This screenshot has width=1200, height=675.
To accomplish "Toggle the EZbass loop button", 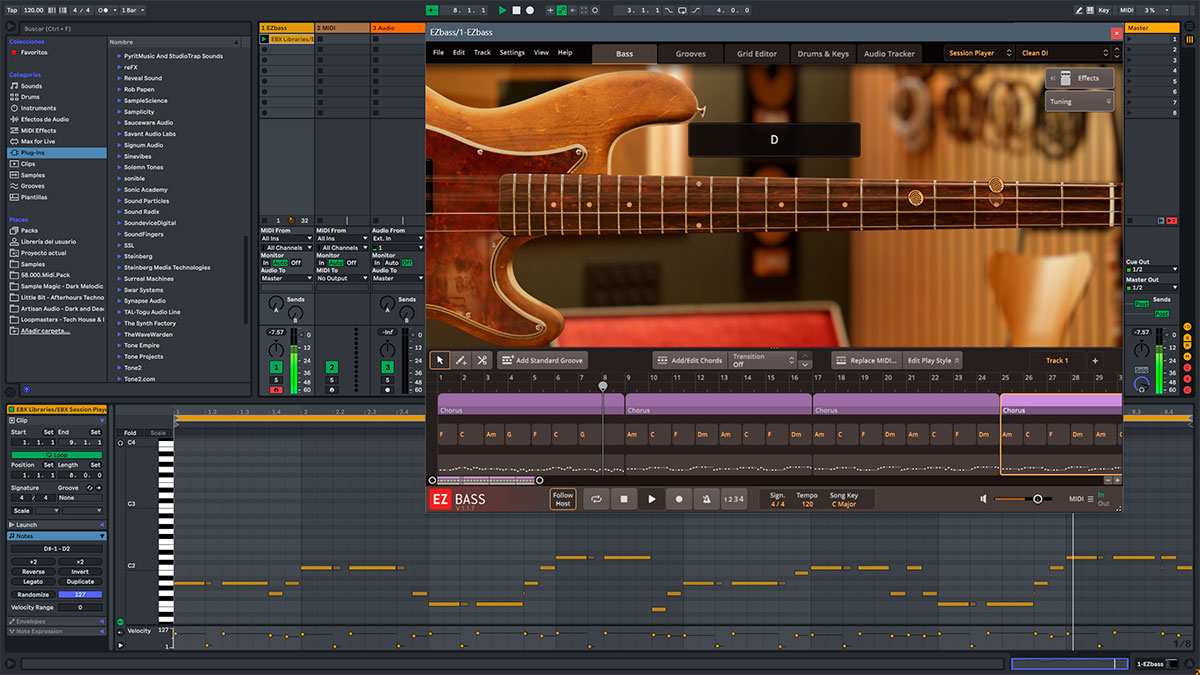I will click(596, 499).
